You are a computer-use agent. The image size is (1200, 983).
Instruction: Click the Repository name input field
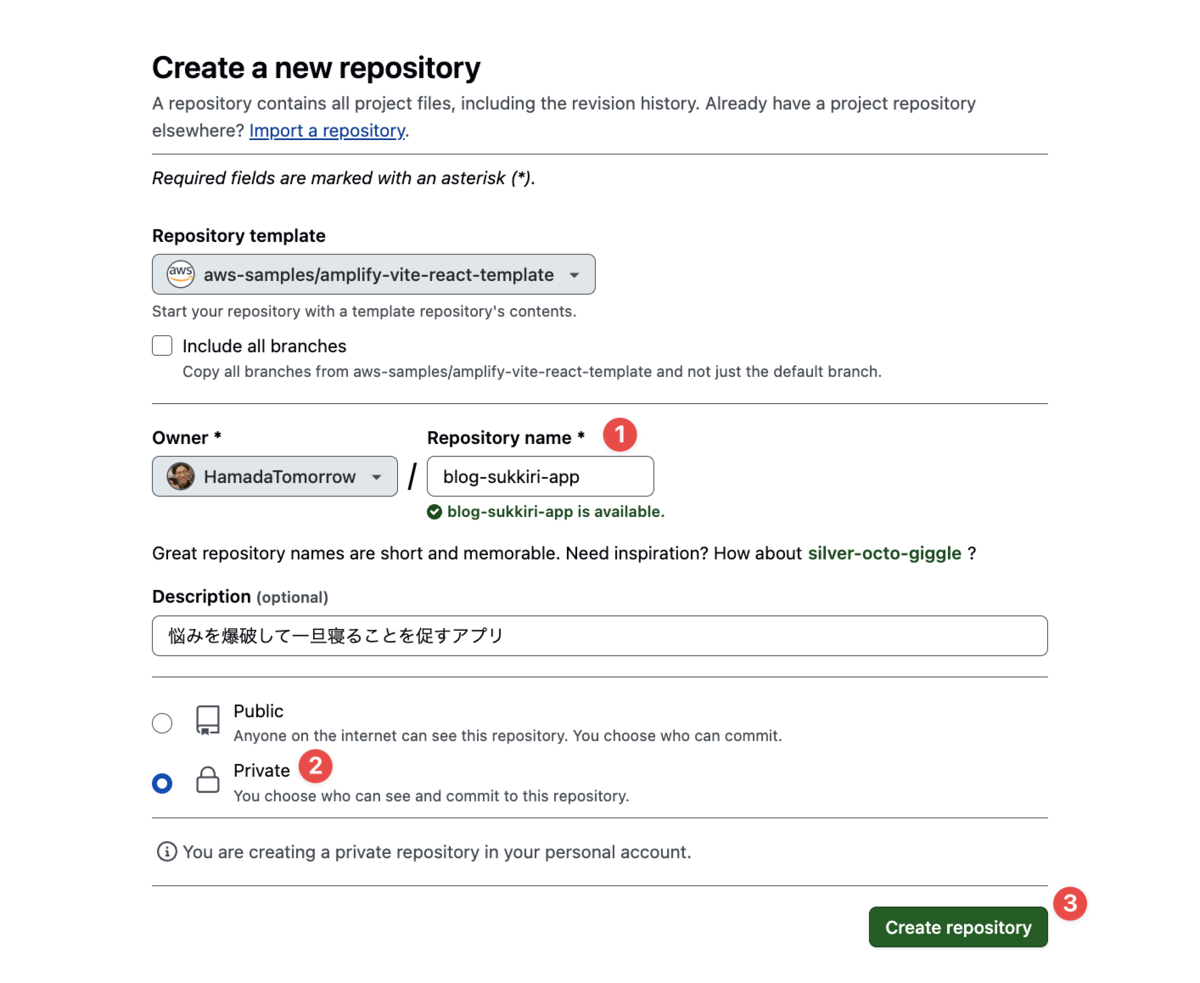541,477
